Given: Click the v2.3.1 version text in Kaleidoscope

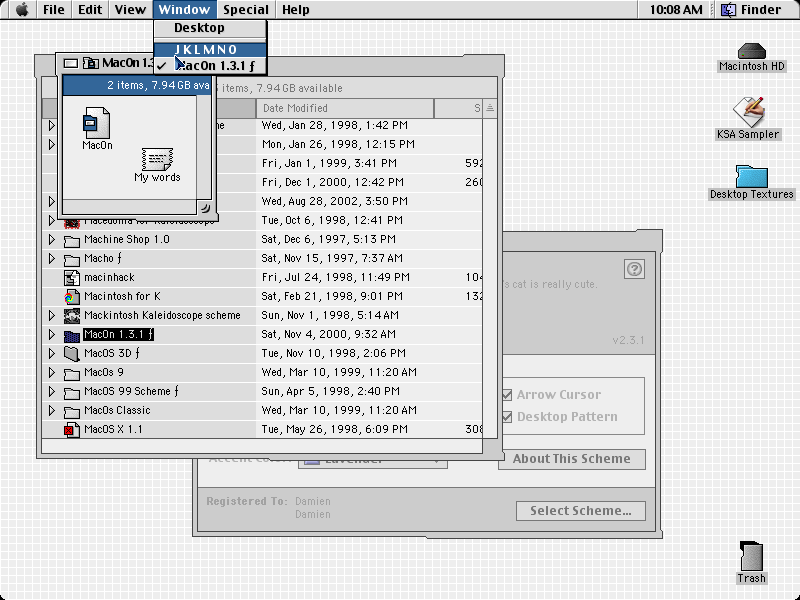Looking at the screenshot, I should pos(628,340).
